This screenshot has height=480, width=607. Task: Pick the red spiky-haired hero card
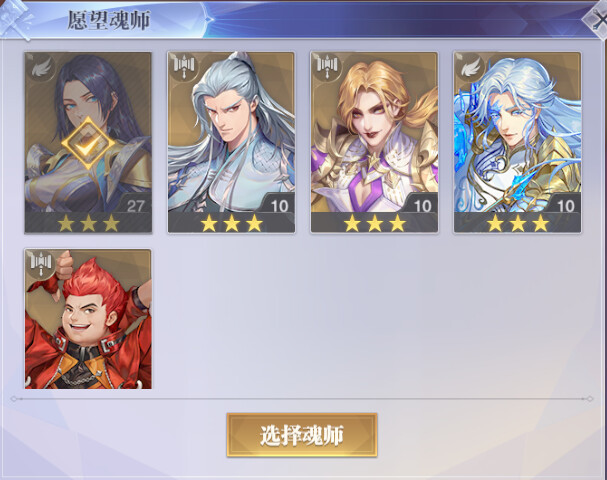pos(88,319)
